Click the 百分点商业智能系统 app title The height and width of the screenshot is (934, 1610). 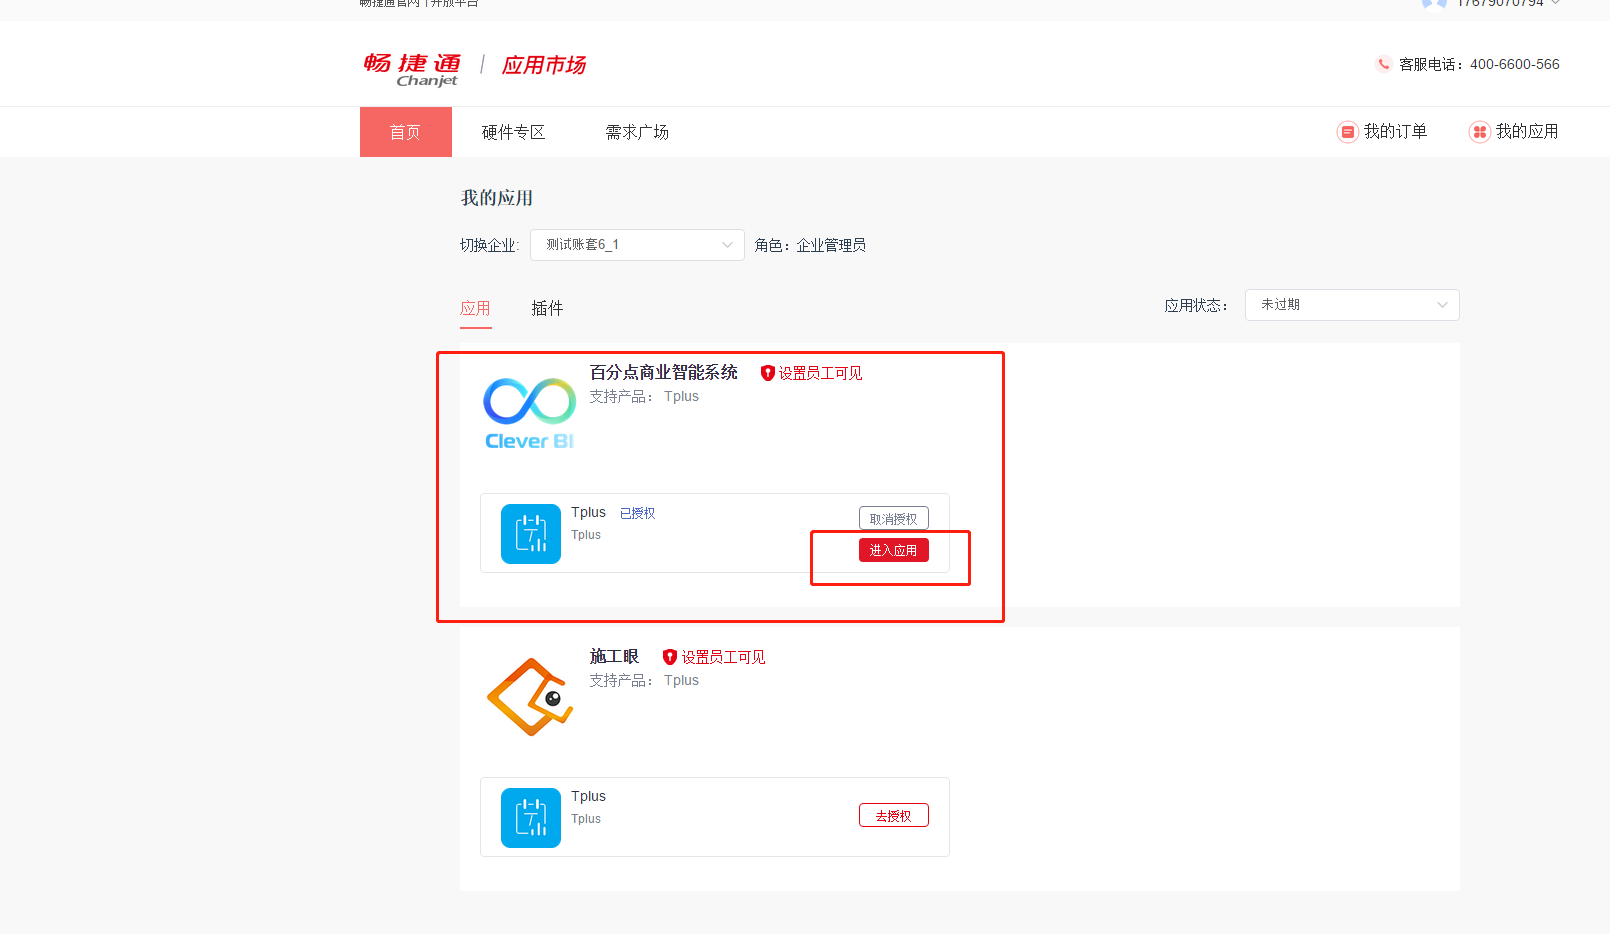click(664, 372)
